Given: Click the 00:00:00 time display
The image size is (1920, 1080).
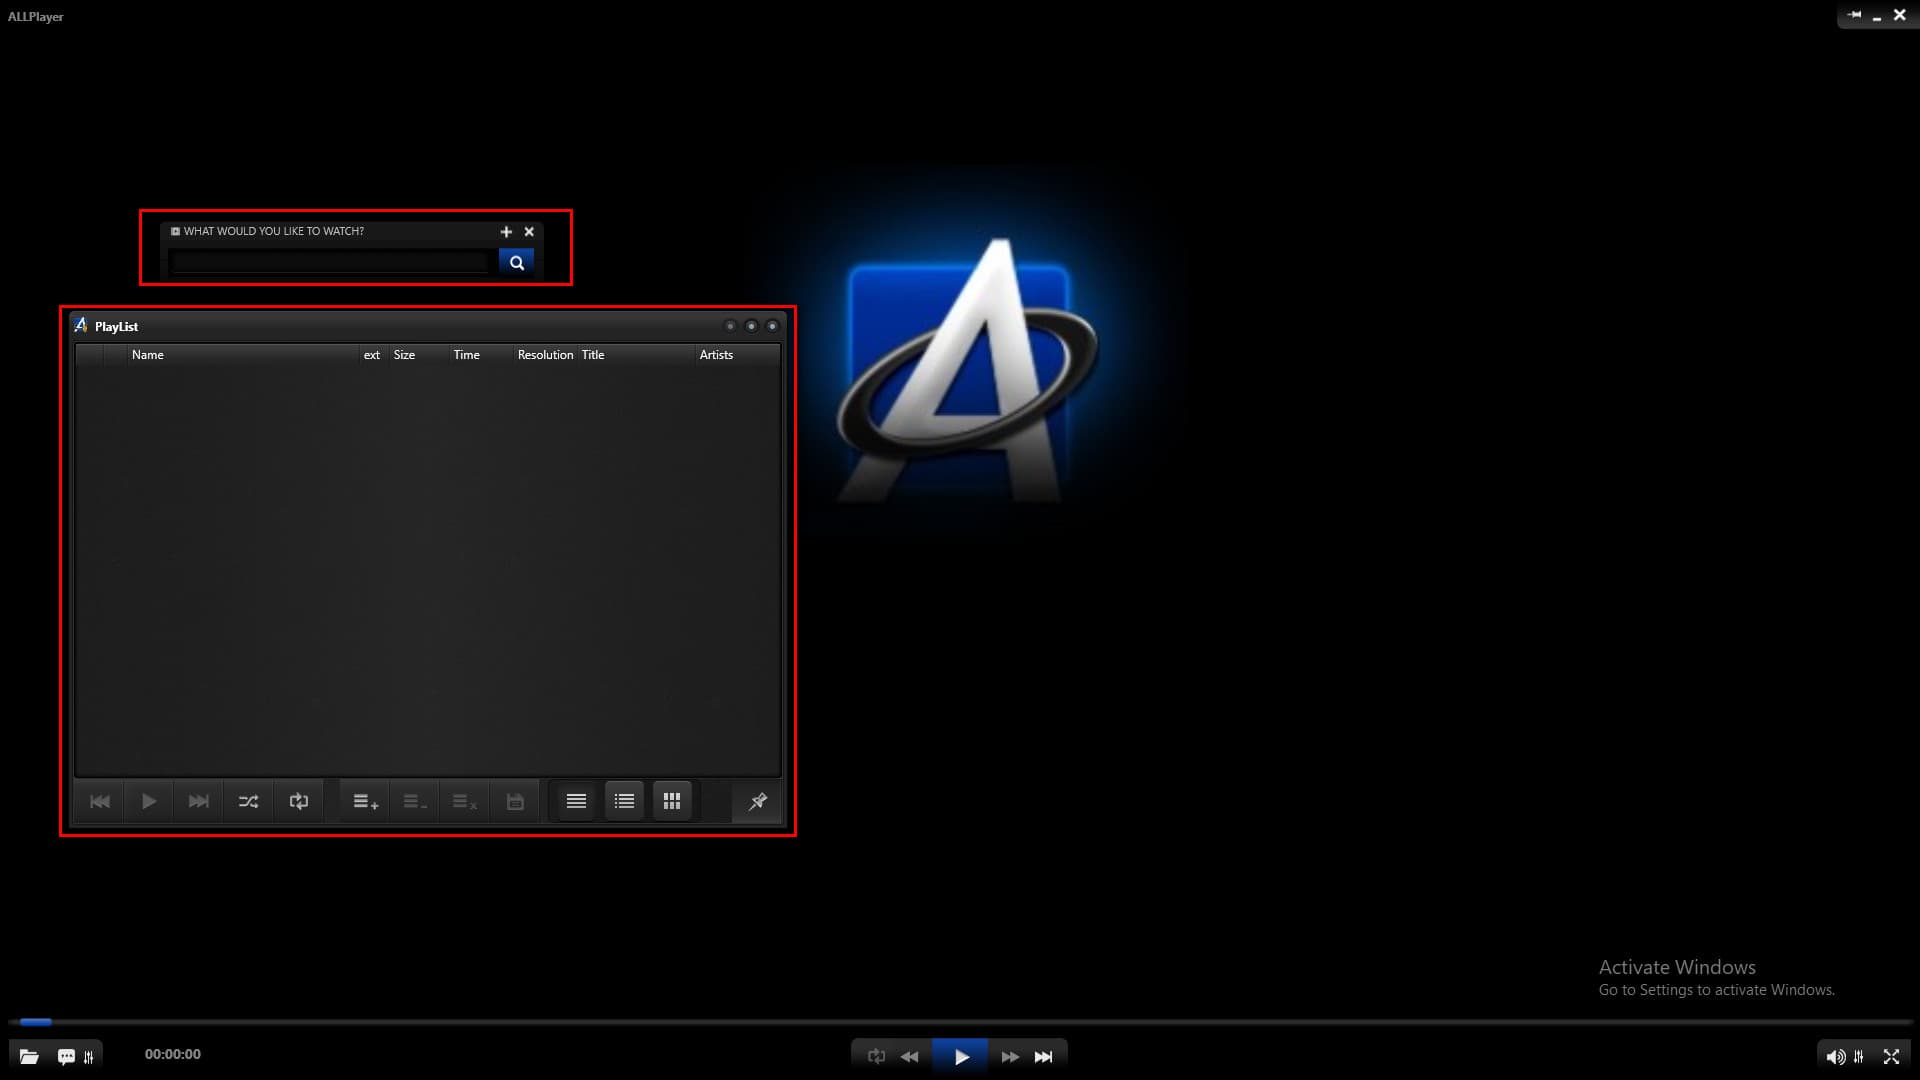Looking at the screenshot, I should tap(173, 1054).
